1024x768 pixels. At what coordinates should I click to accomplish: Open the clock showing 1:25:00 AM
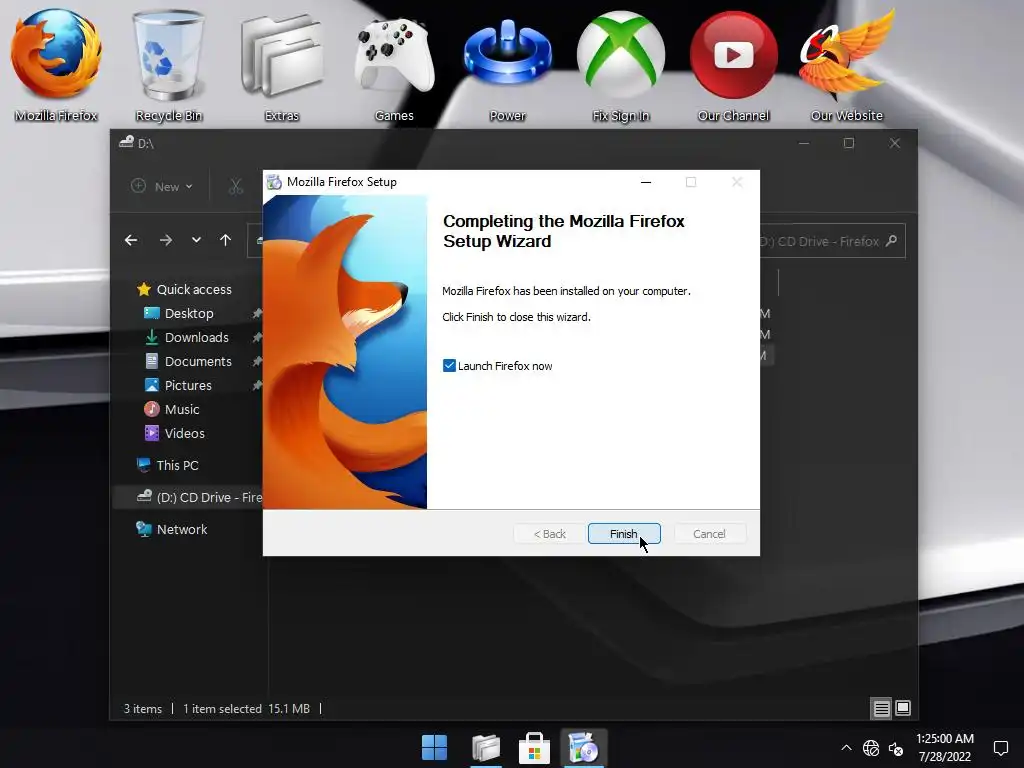point(945,748)
